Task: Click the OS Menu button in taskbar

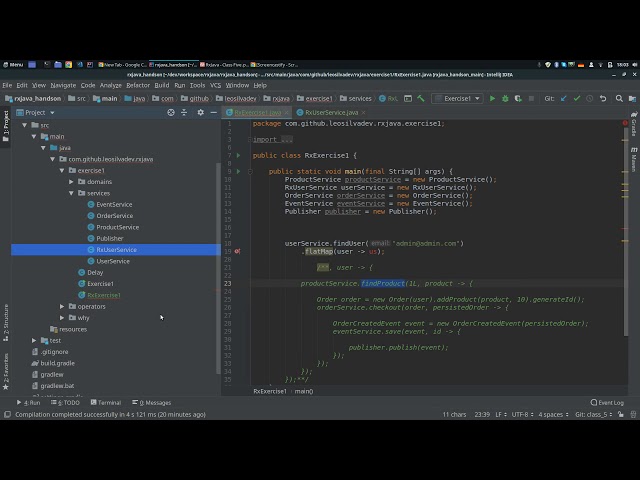Action: click(x=13, y=64)
